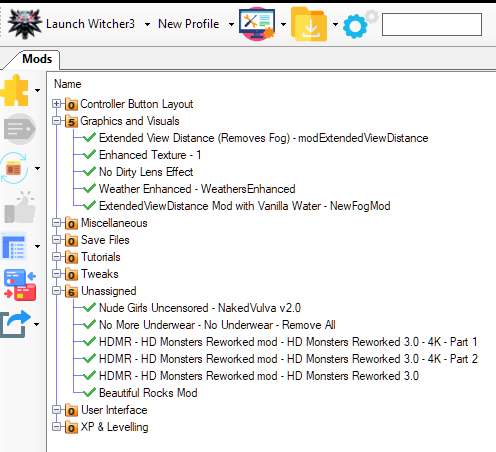496x452 pixels.
Task: Toggle checkmark for Weather Enhanced mod
Action: click(89, 189)
